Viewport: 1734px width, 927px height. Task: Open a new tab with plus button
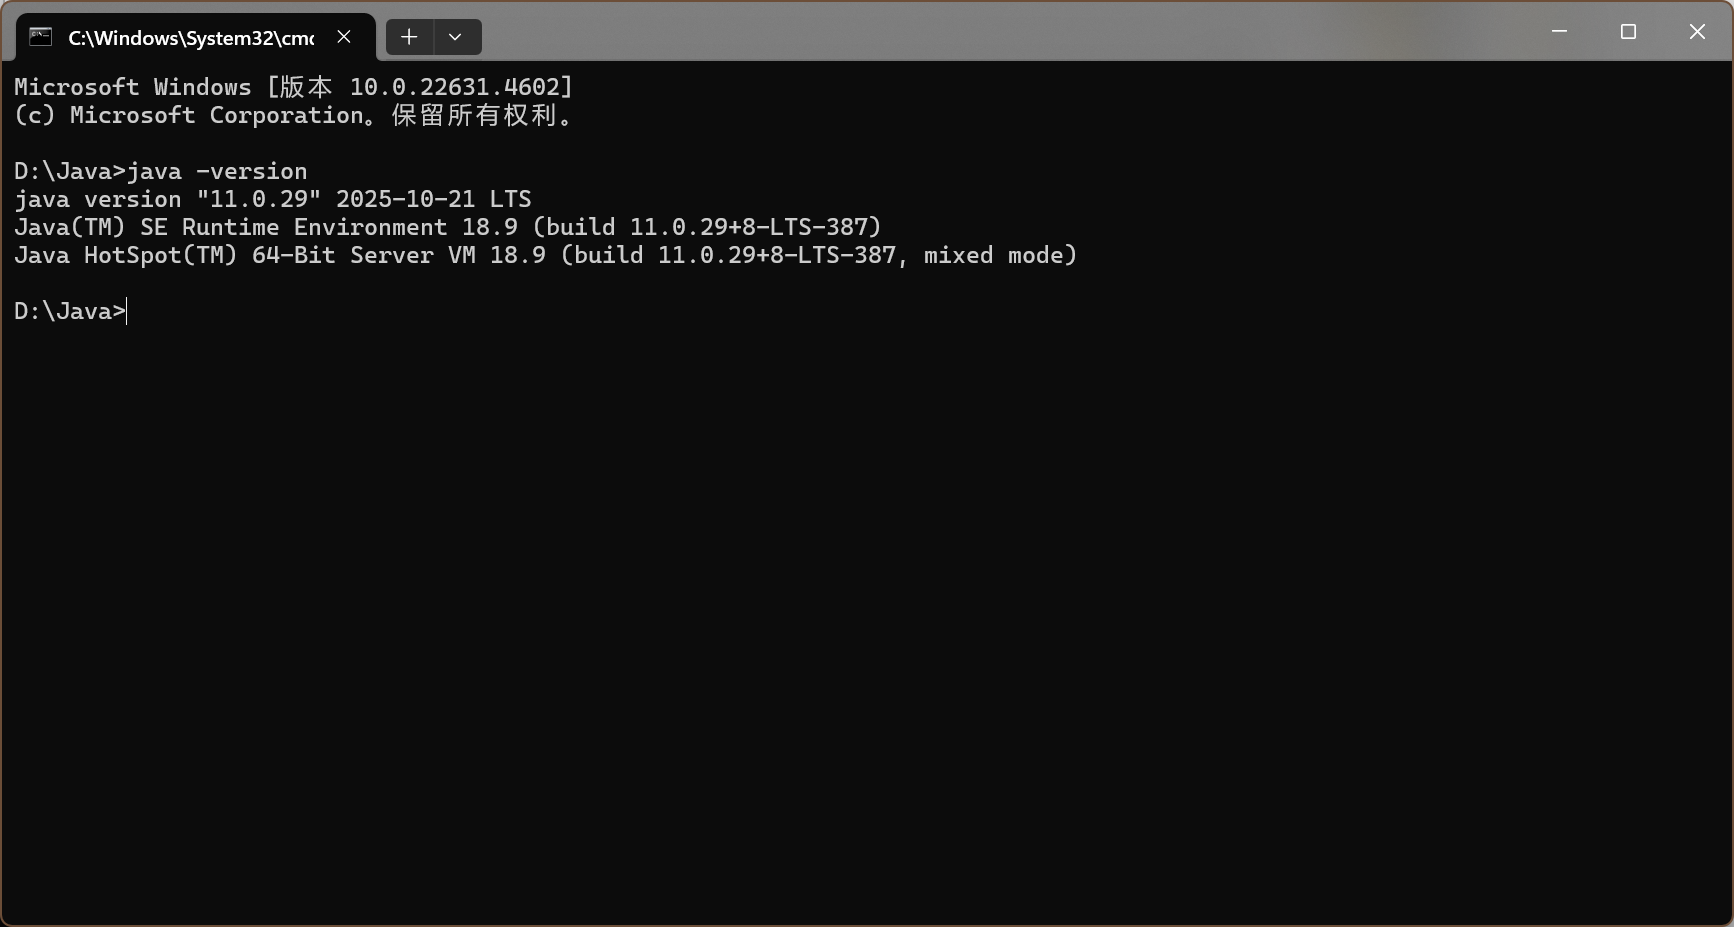tap(409, 37)
